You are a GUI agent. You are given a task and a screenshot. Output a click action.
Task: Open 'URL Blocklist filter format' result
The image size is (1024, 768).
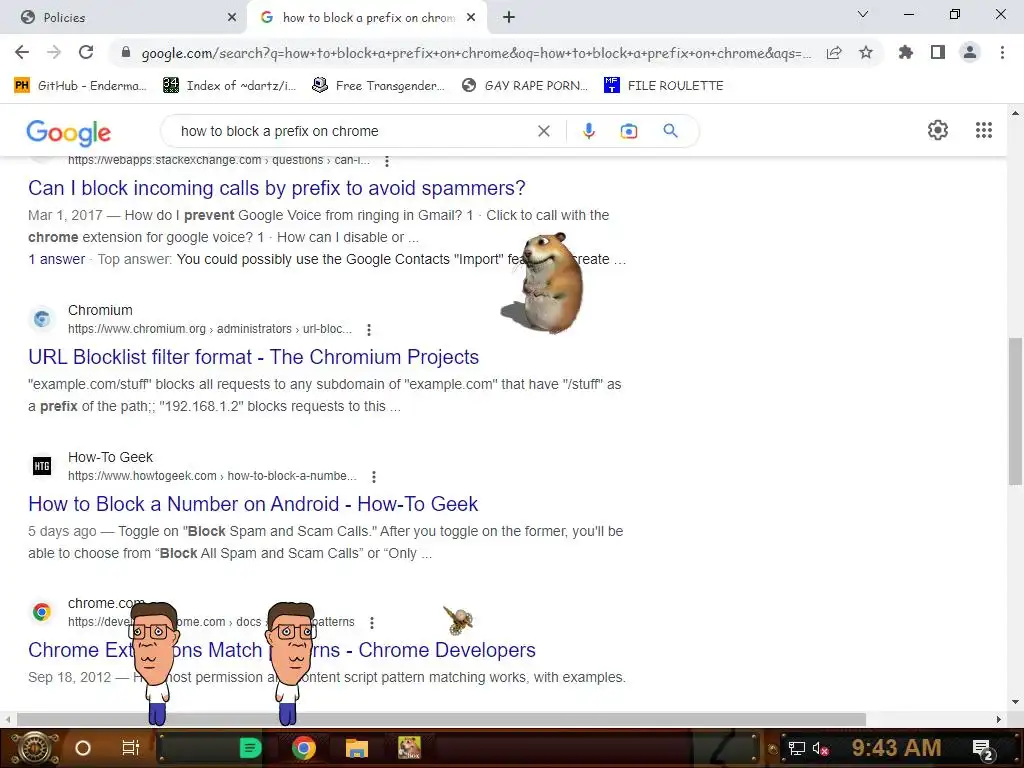(253, 357)
